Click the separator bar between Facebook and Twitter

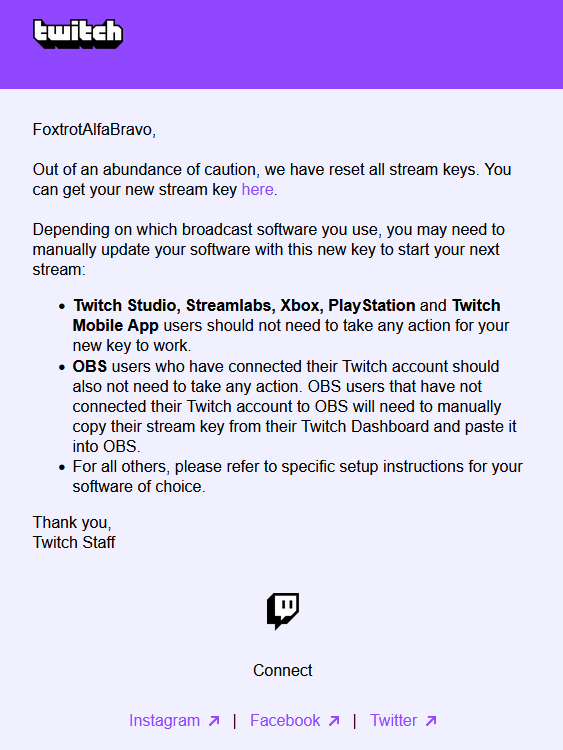coord(354,721)
